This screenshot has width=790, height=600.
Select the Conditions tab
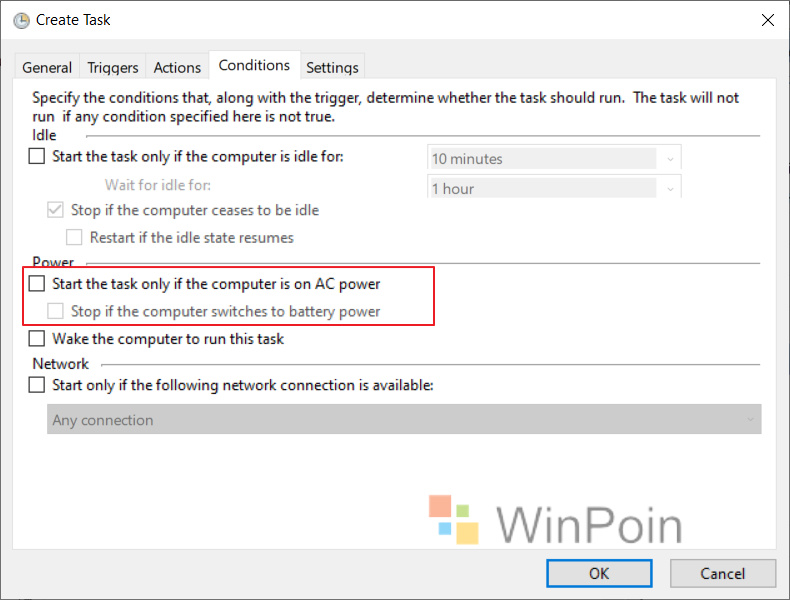click(254, 65)
